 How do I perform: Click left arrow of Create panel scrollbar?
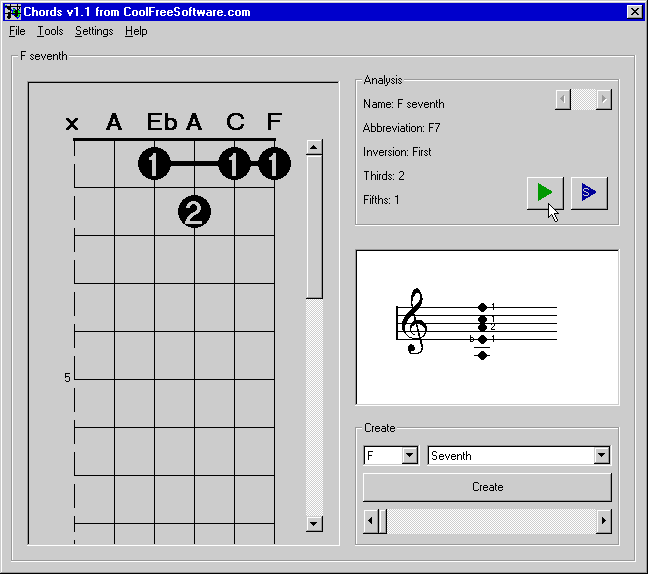[371, 521]
